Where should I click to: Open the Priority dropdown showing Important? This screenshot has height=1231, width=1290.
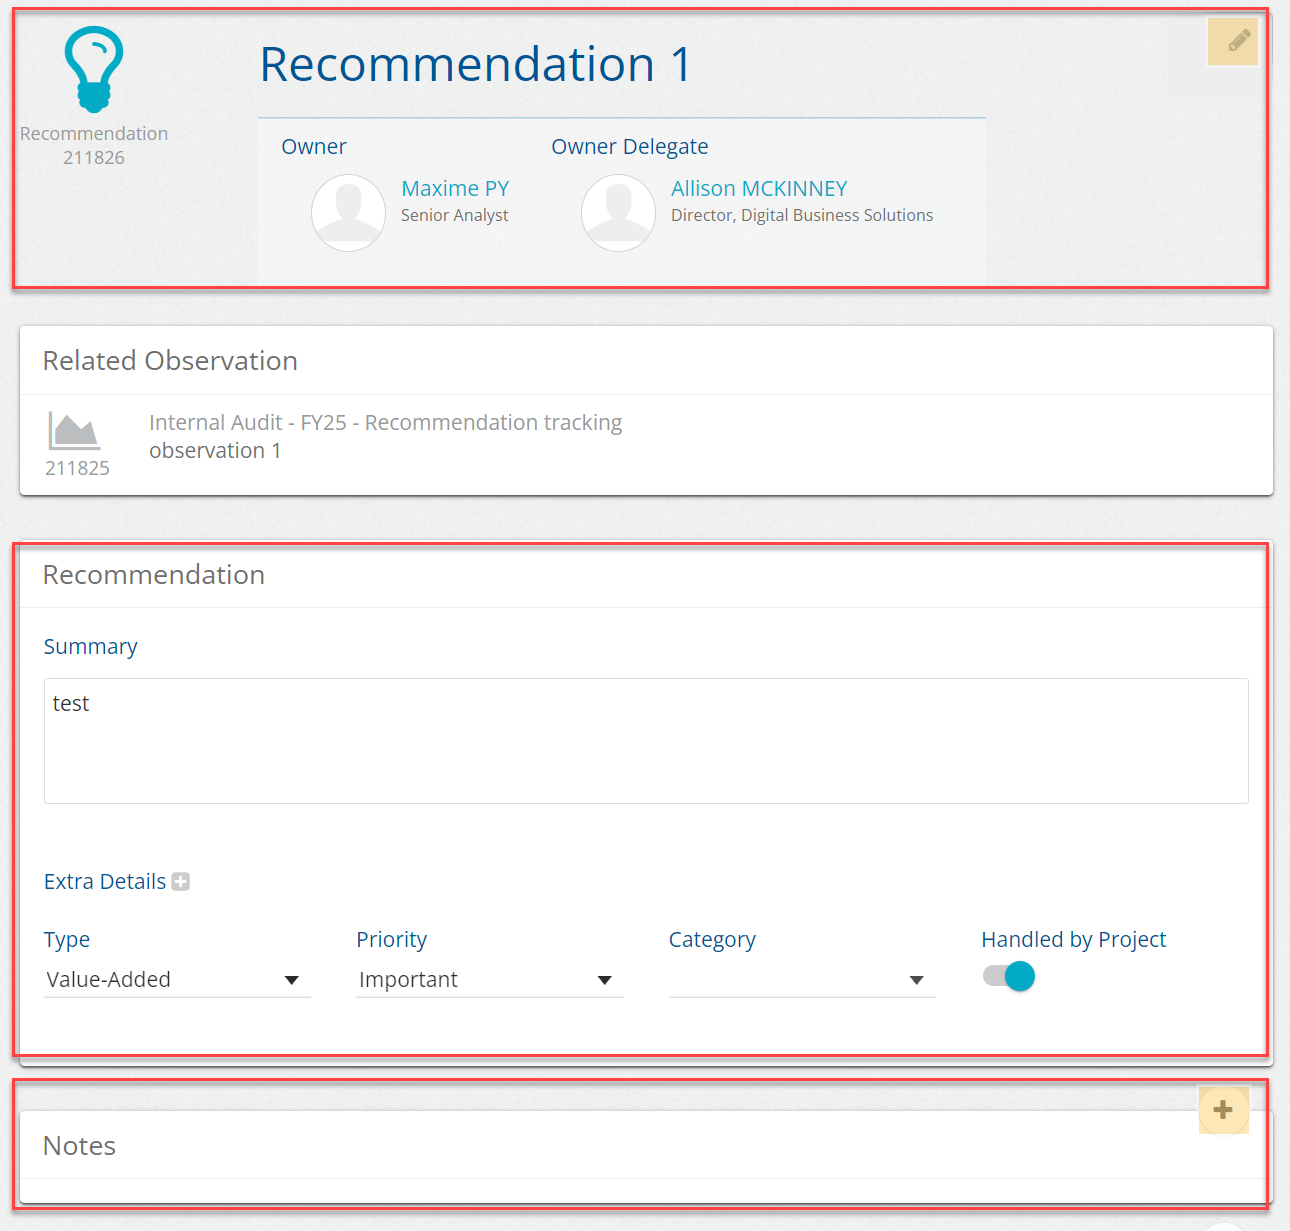click(489, 980)
